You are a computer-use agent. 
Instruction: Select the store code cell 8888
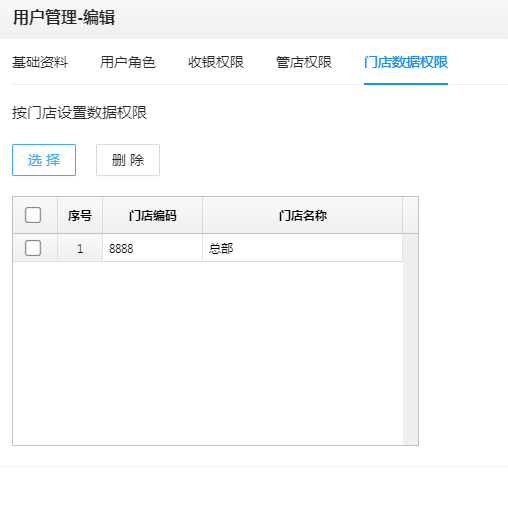pyautogui.click(x=153, y=248)
